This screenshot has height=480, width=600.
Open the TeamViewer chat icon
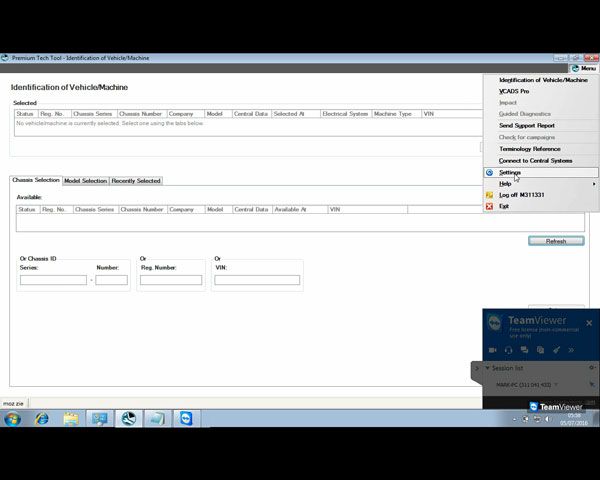point(525,350)
